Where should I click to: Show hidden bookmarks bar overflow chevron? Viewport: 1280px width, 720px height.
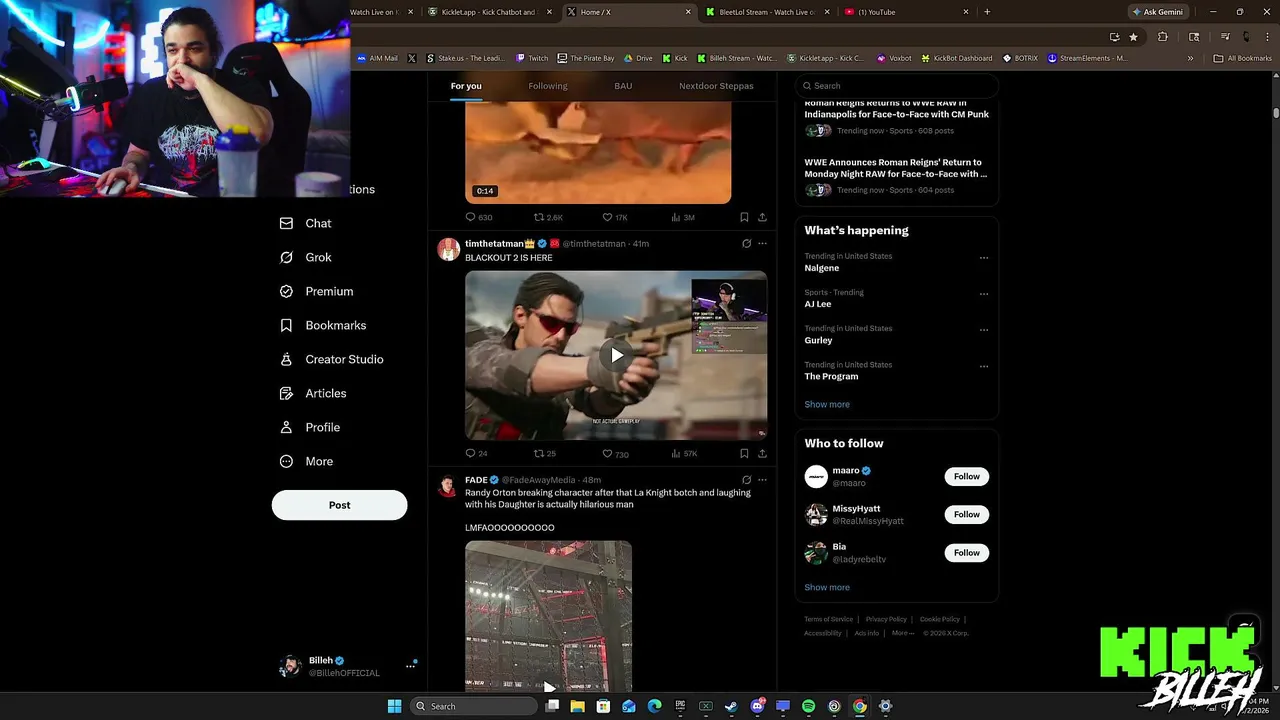[x=1190, y=58]
